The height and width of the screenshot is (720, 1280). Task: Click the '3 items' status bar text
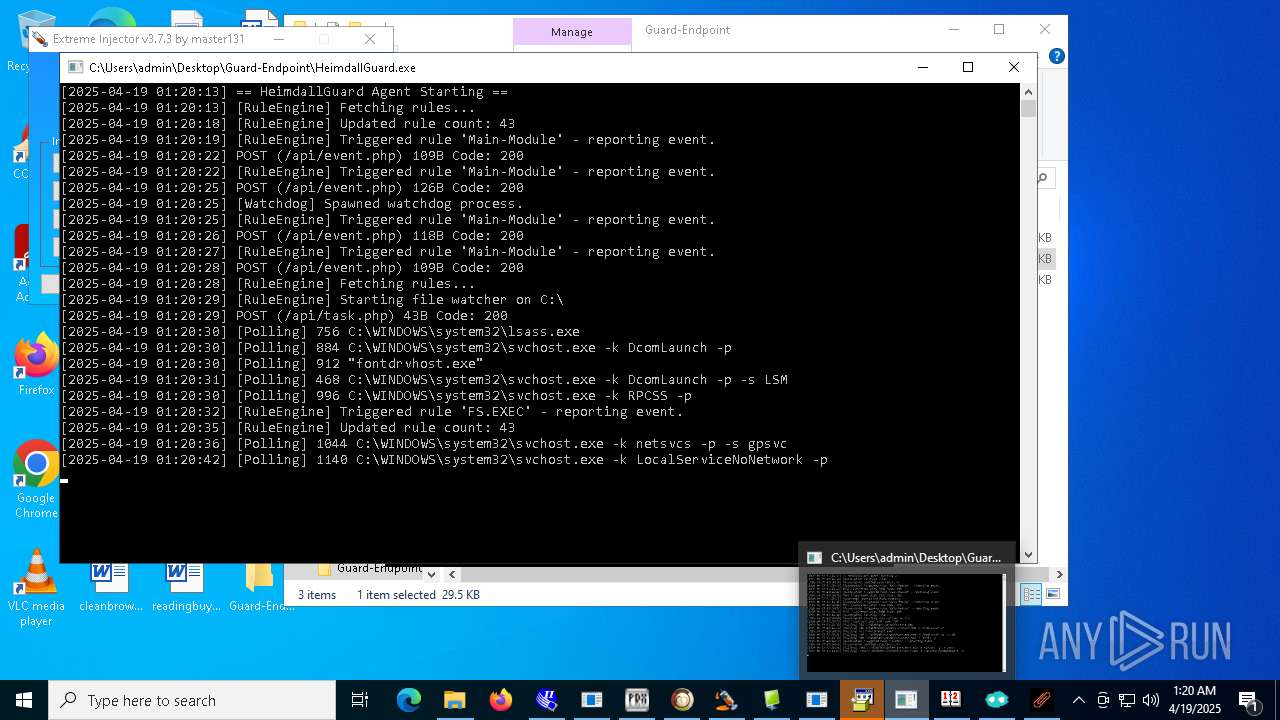point(317,595)
